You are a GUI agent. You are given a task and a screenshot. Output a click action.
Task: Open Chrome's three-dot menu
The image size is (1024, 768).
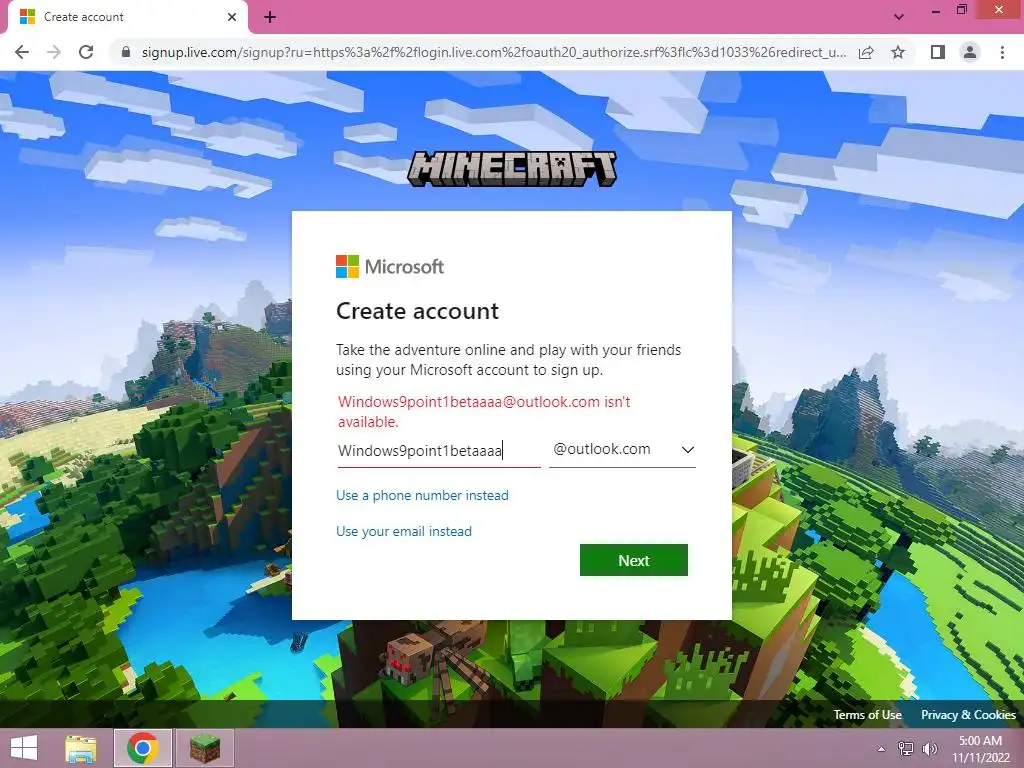pos(1002,52)
